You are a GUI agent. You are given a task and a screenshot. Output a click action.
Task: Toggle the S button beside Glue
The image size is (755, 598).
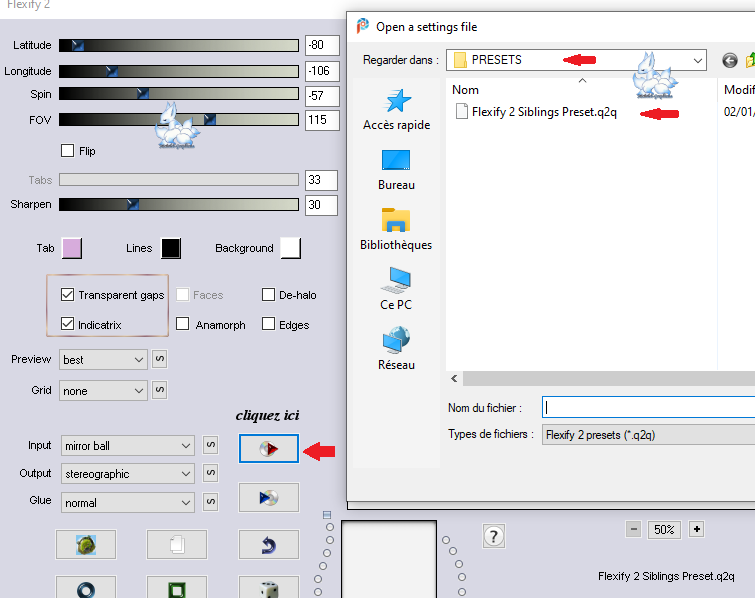[x=210, y=502]
